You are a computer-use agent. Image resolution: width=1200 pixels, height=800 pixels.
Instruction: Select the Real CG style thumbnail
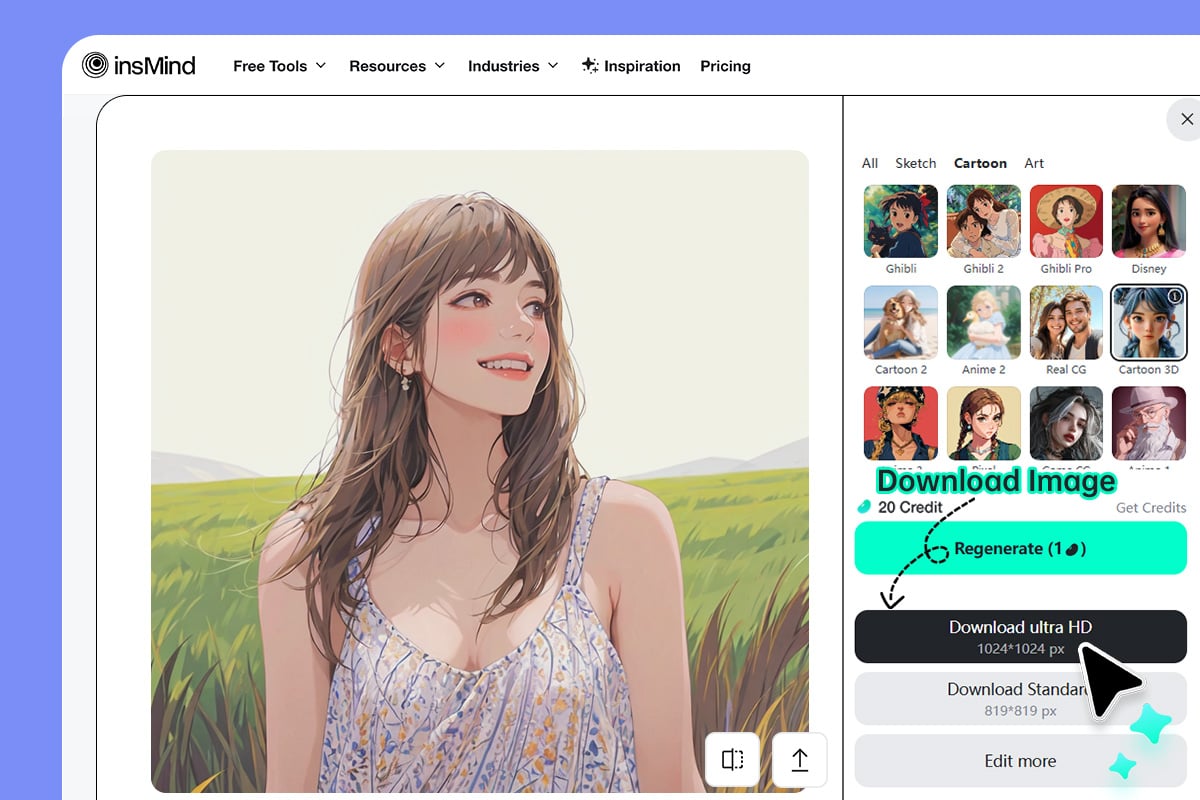click(x=1066, y=322)
